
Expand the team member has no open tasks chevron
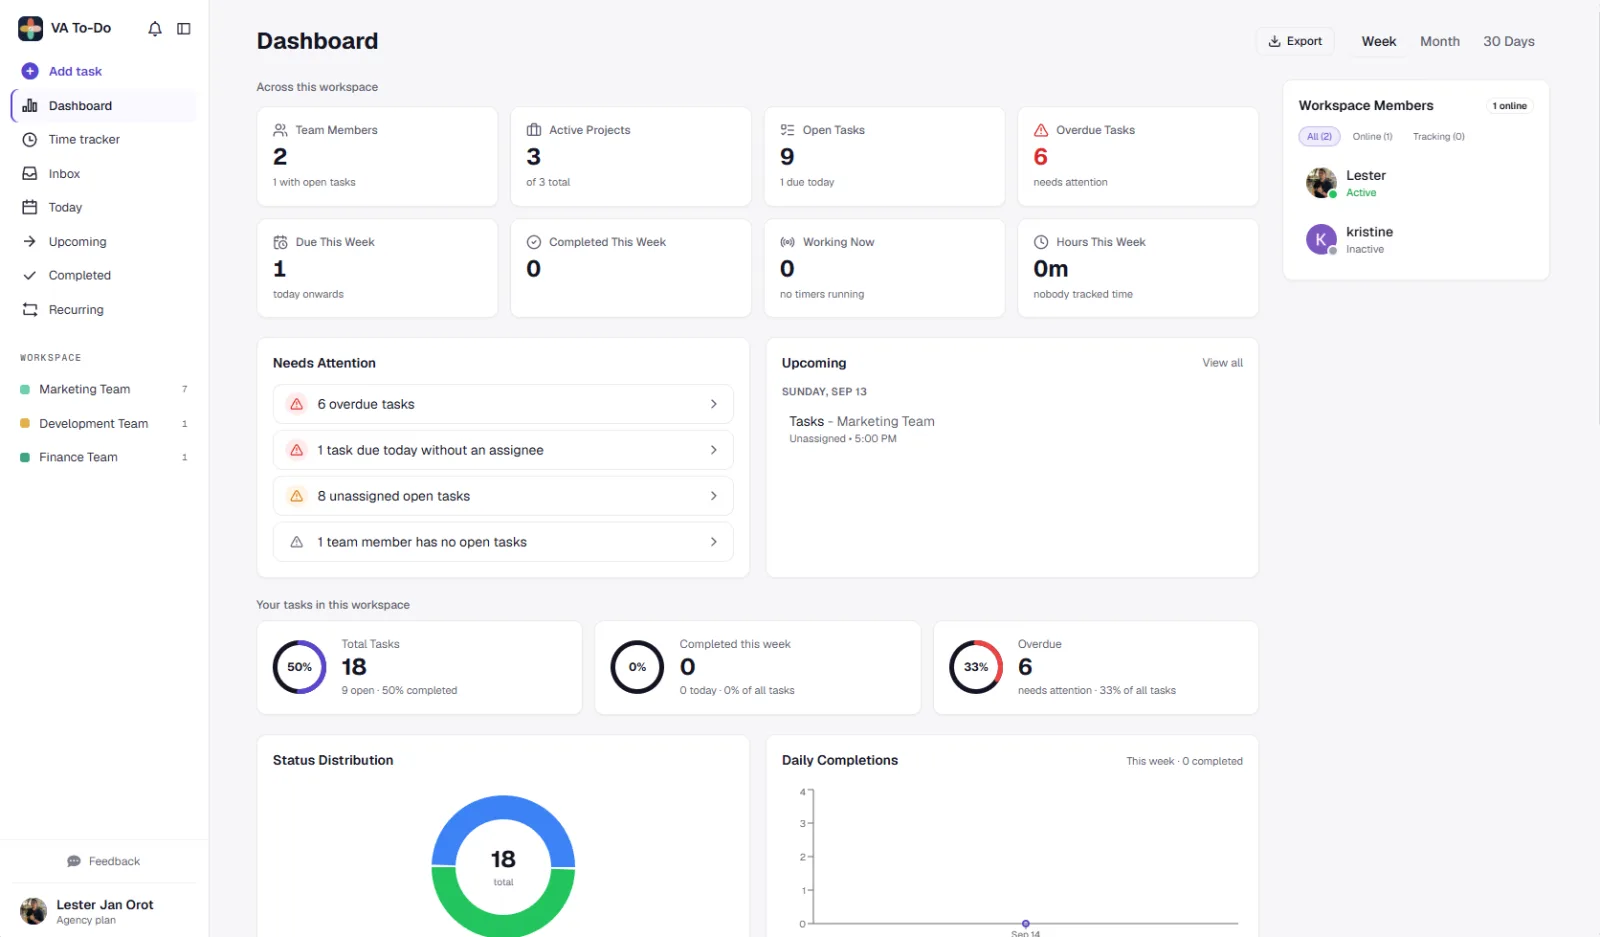point(714,542)
